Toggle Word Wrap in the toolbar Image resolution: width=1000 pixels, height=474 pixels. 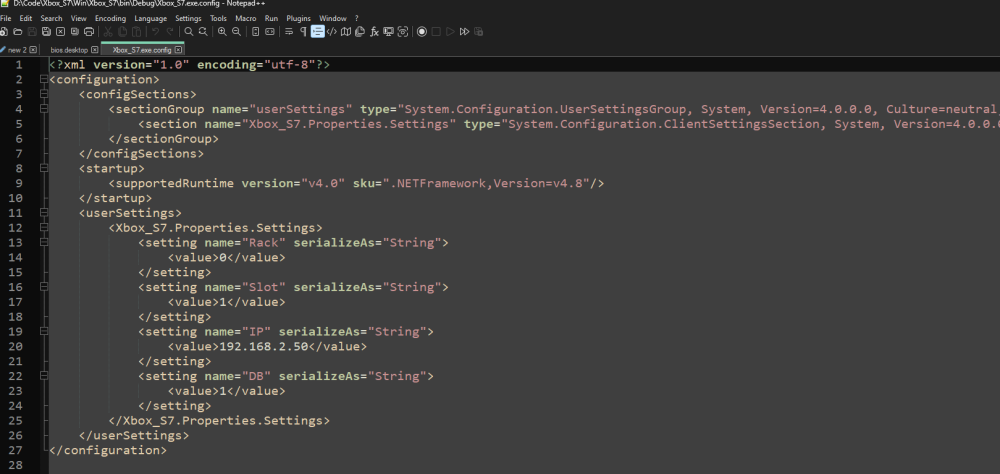[x=289, y=32]
